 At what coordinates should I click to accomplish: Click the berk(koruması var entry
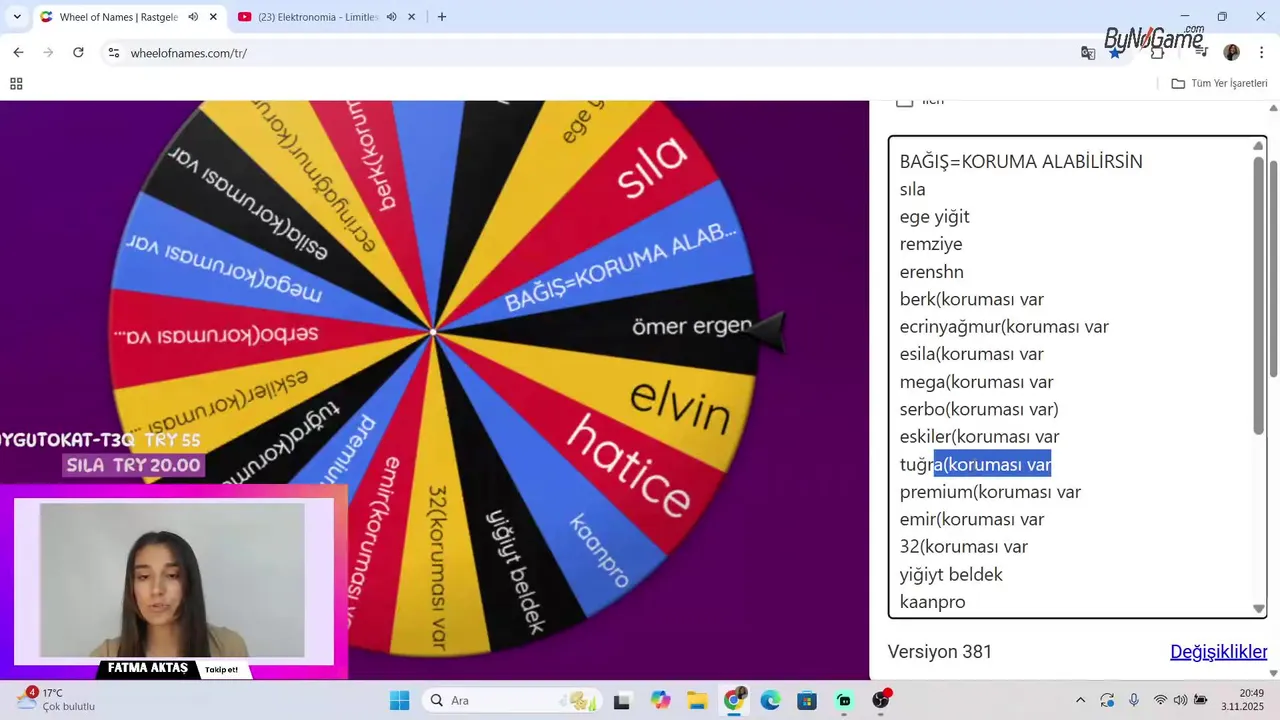(x=971, y=299)
